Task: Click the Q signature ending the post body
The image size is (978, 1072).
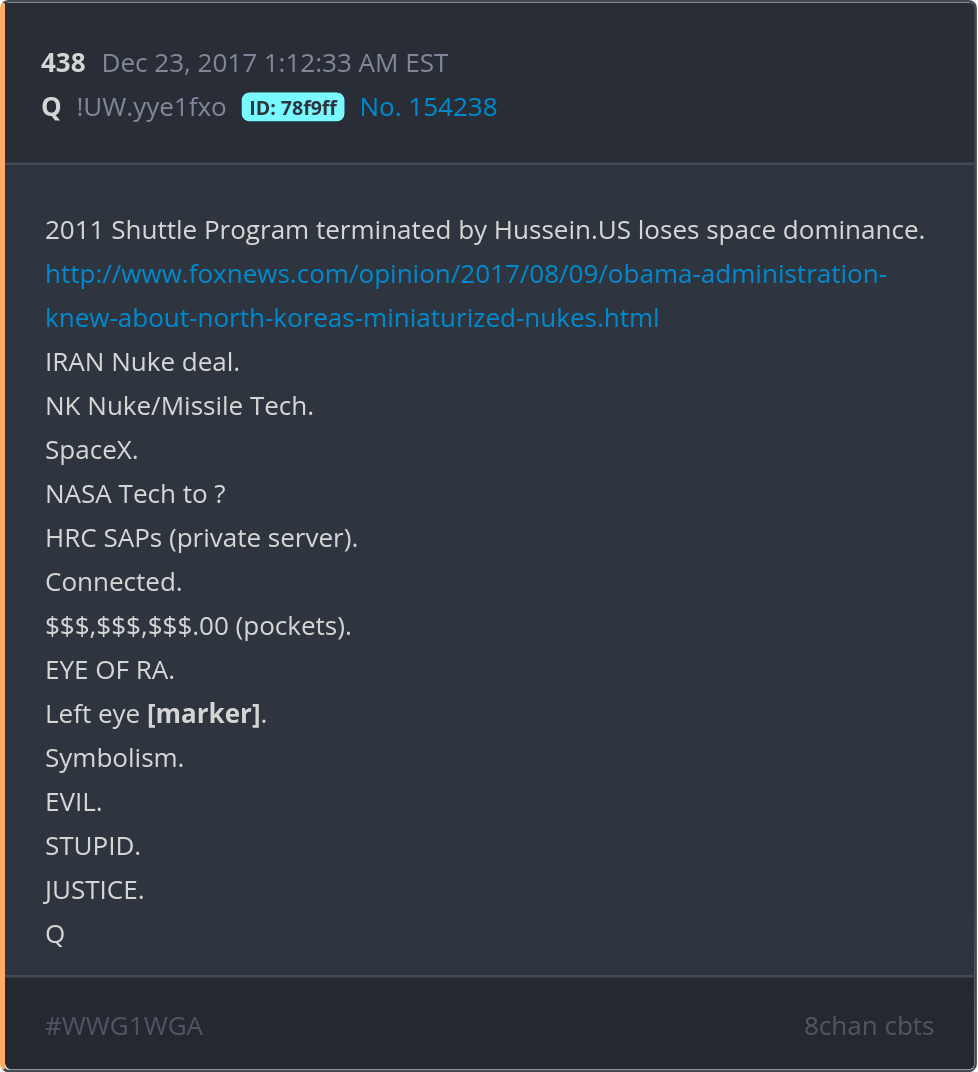Action: (x=55, y=934)
